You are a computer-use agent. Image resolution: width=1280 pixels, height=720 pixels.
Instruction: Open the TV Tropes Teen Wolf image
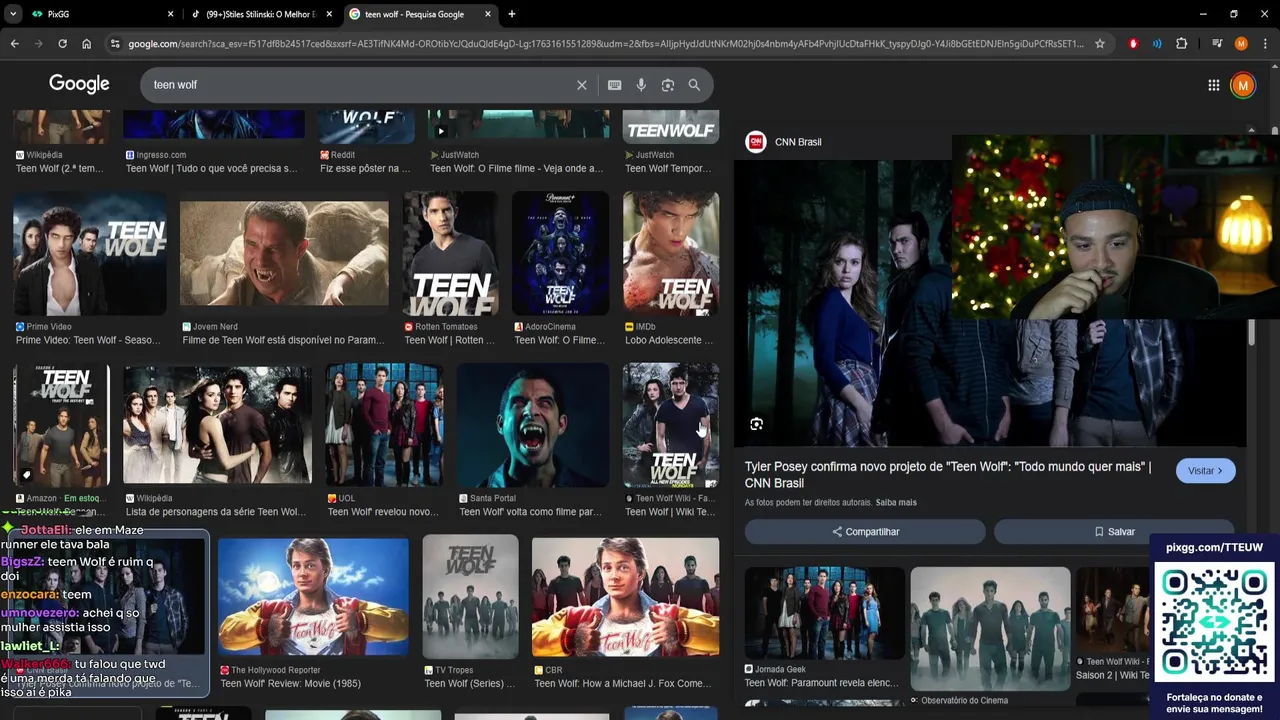pos(470,597)
